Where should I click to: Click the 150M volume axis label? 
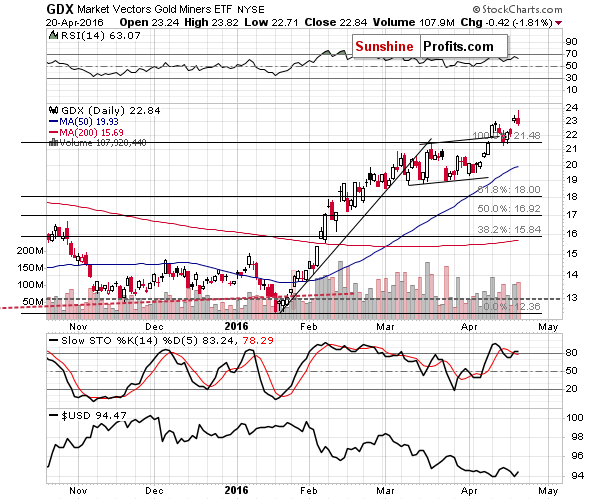(x=31, y=268)
